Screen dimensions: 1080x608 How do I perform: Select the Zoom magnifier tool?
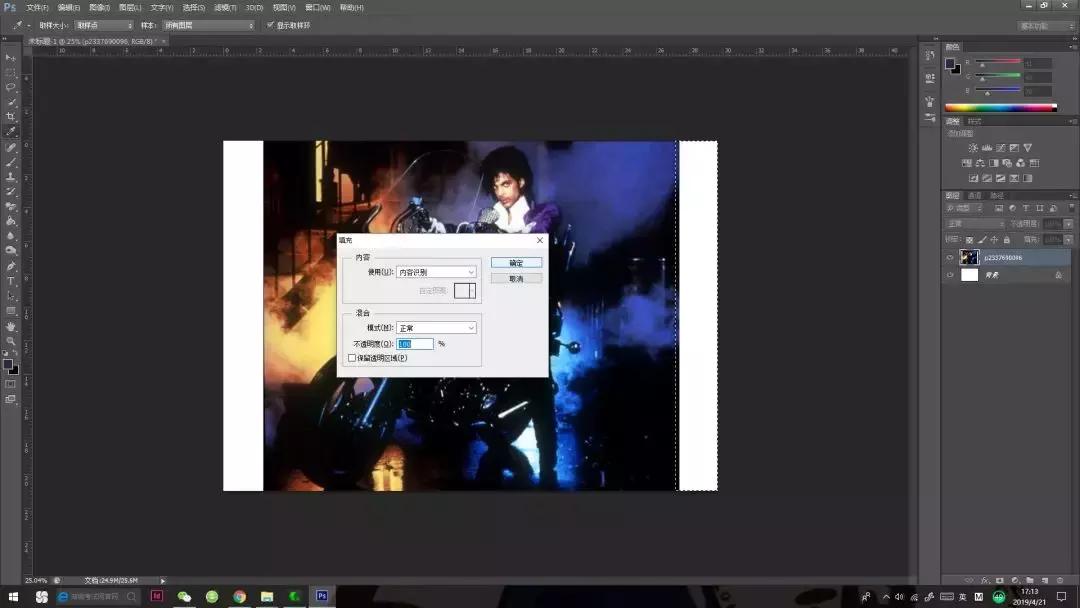pyautogui.click(x=11, y=341)
